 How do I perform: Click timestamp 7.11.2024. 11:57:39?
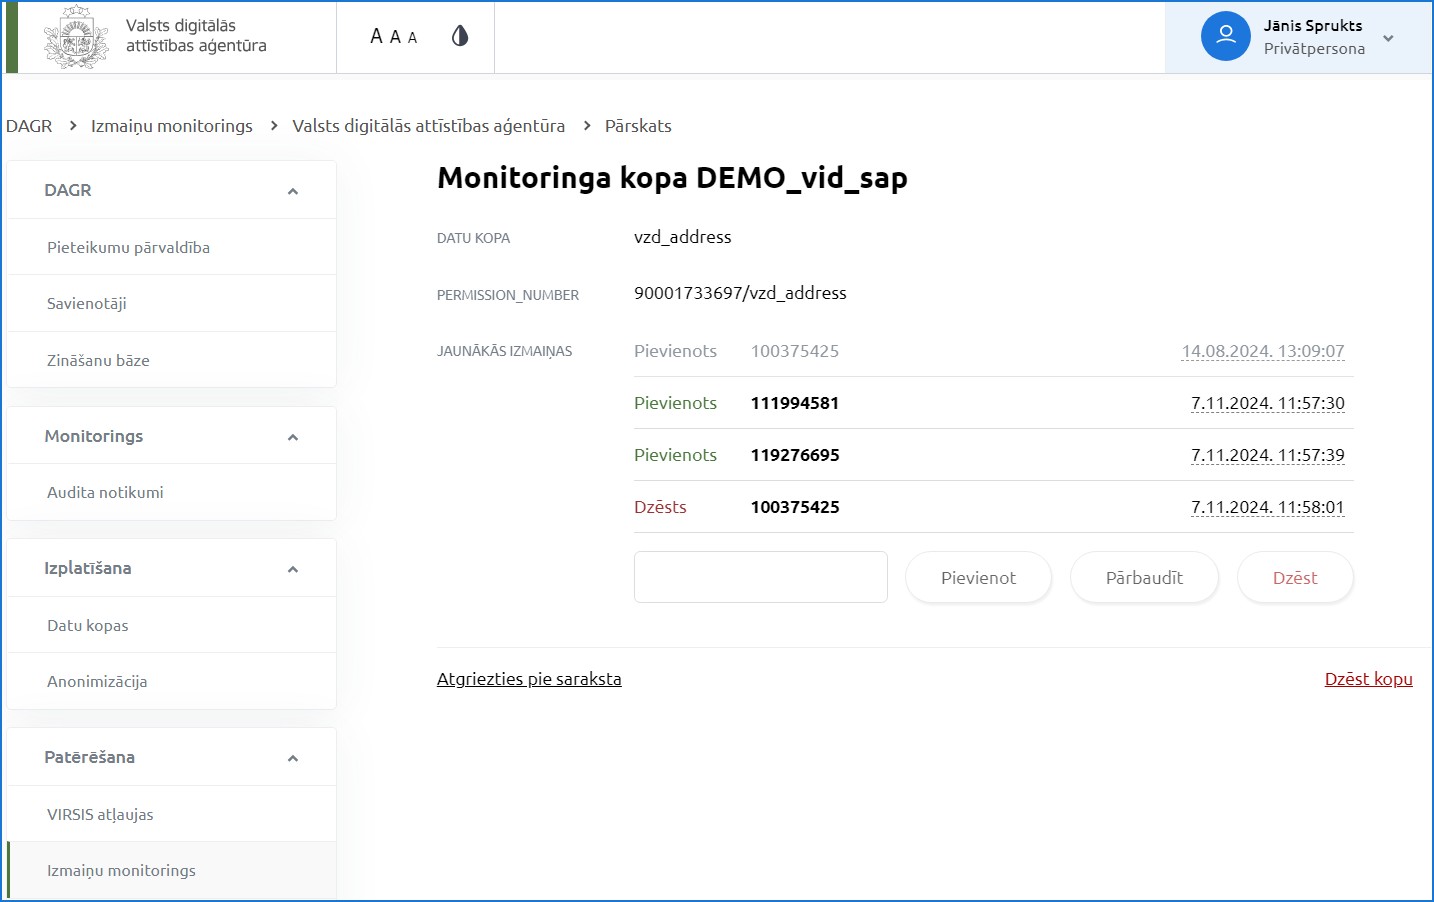click(1268, 455)
